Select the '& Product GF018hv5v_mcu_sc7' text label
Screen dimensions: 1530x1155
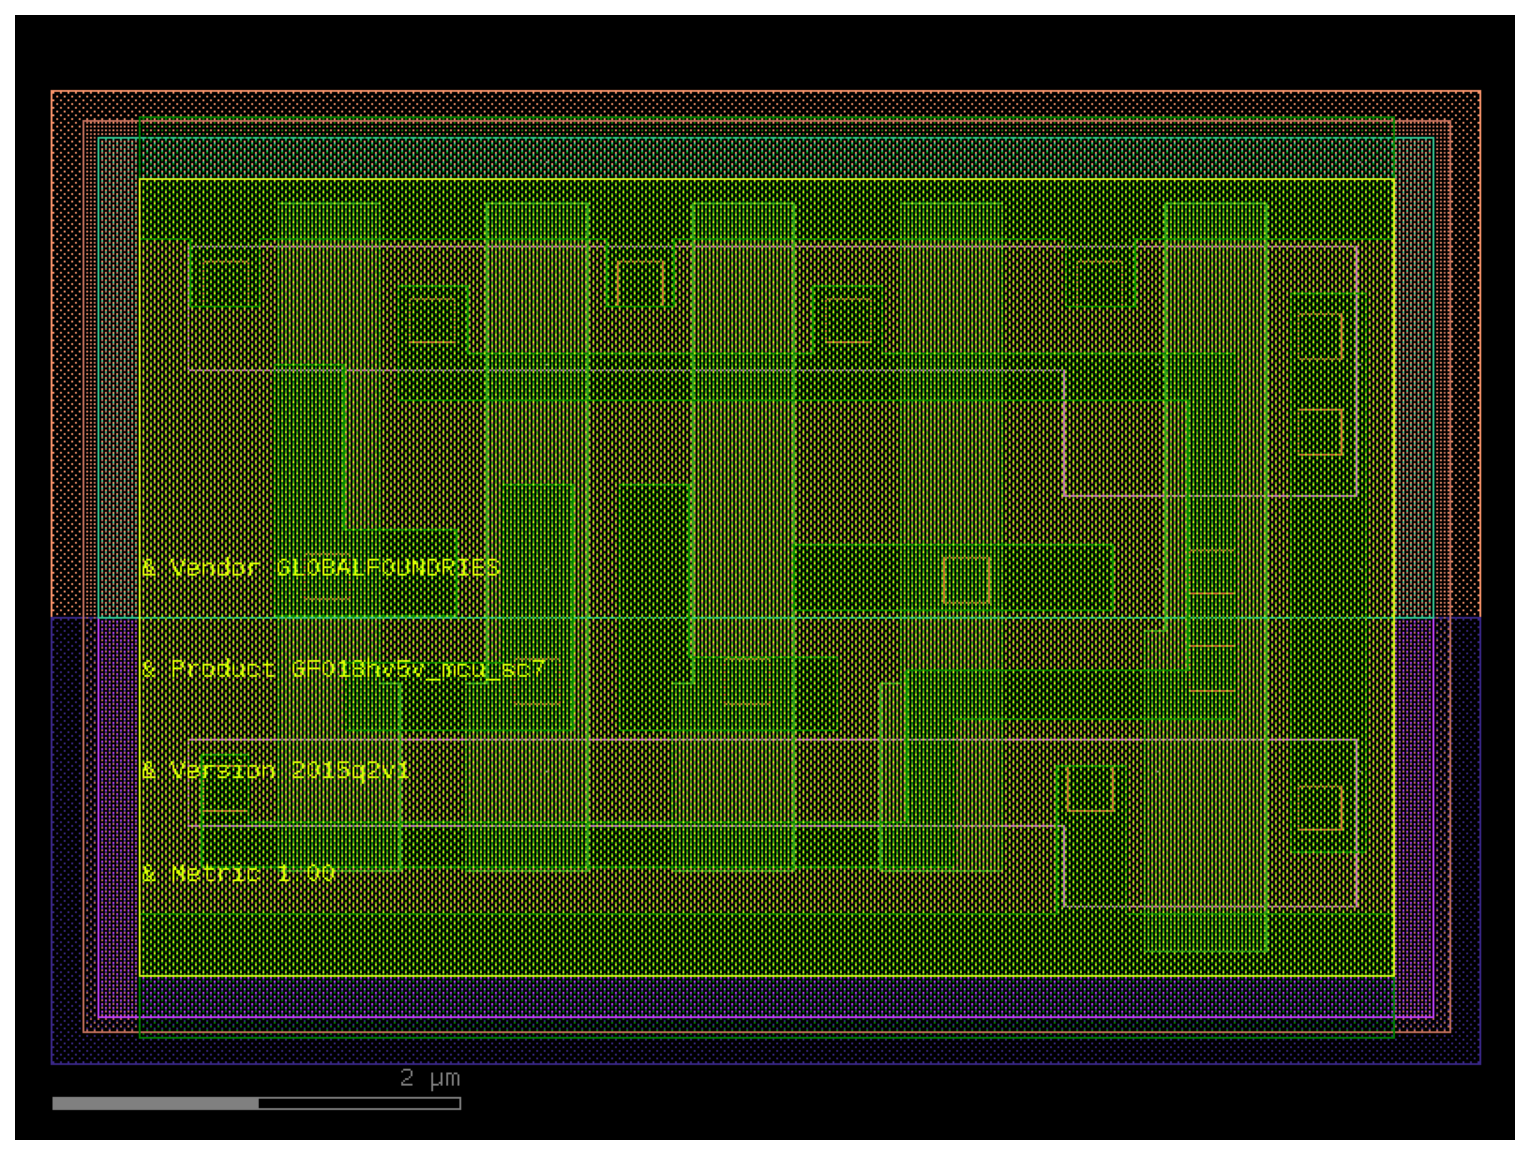(344, 669)
